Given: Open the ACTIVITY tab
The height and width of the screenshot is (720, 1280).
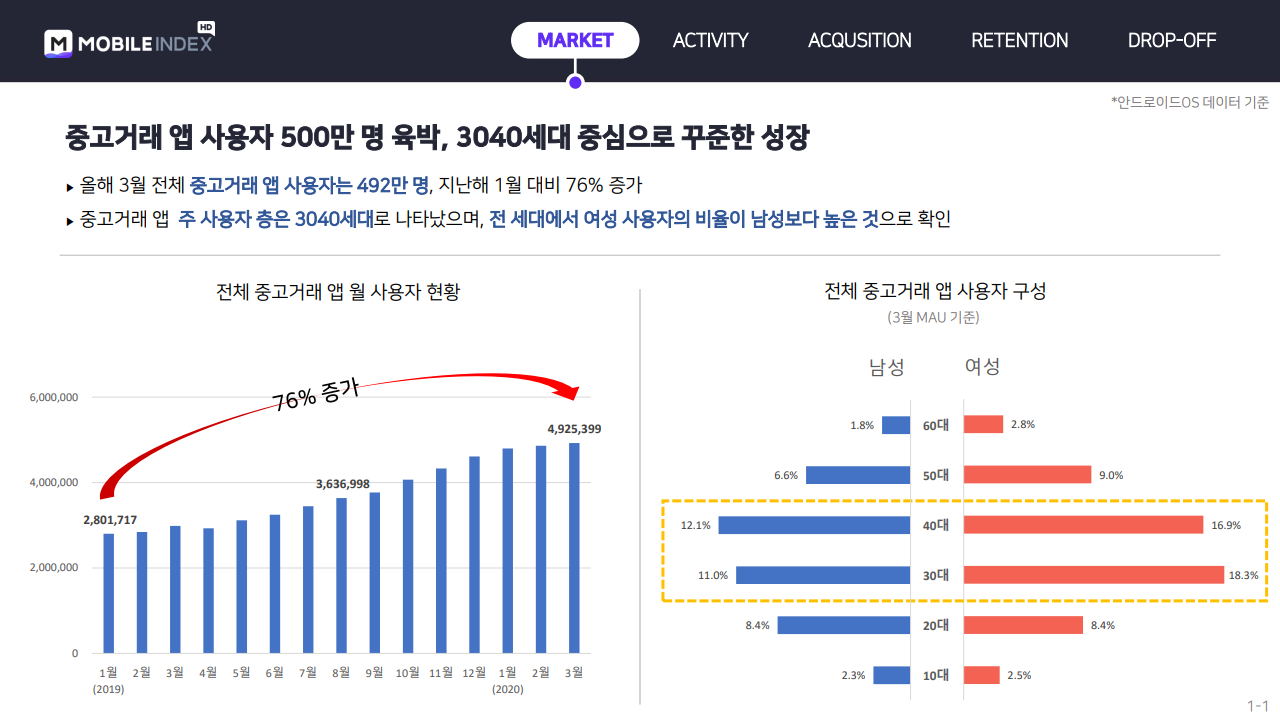Looking at the screenshot, I should coord(710,40).
